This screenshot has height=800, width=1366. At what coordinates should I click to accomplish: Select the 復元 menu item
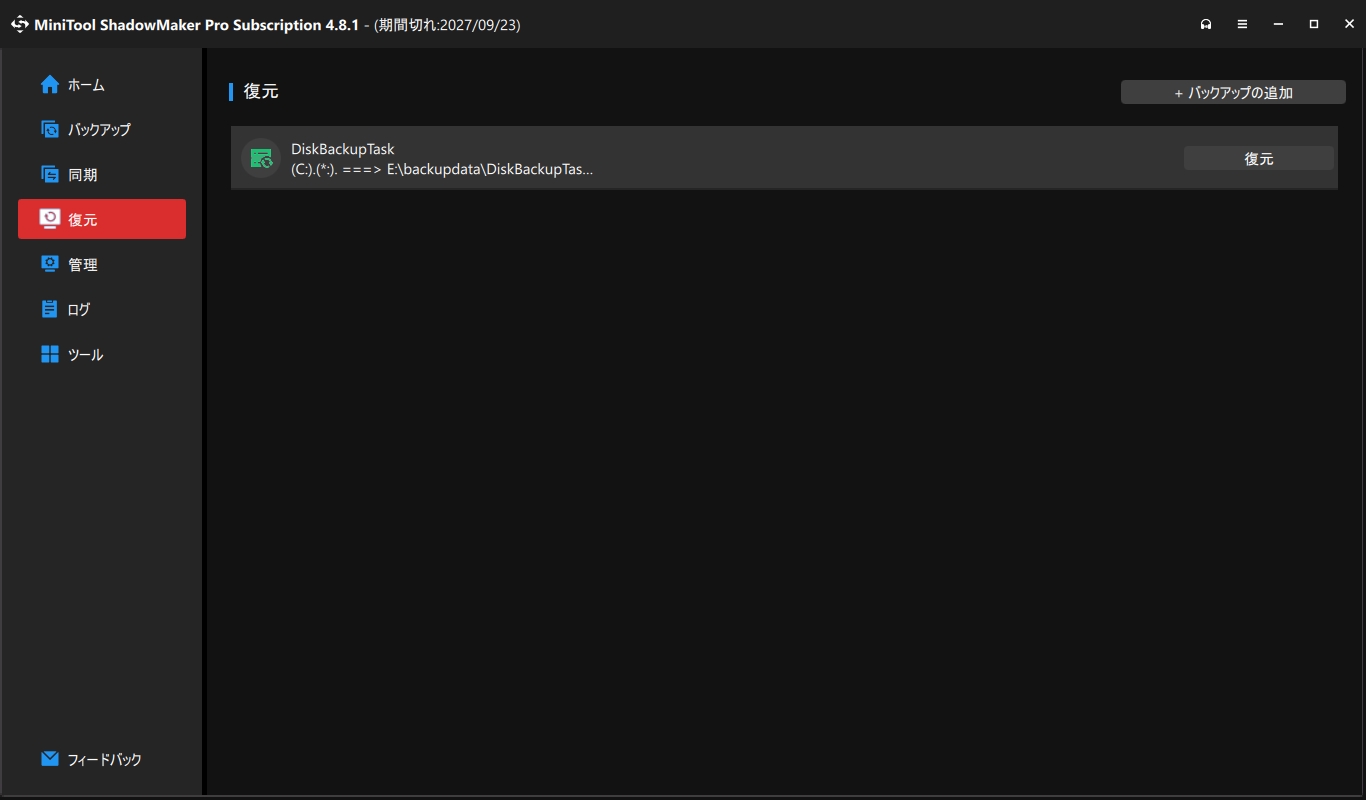(102, 219)
